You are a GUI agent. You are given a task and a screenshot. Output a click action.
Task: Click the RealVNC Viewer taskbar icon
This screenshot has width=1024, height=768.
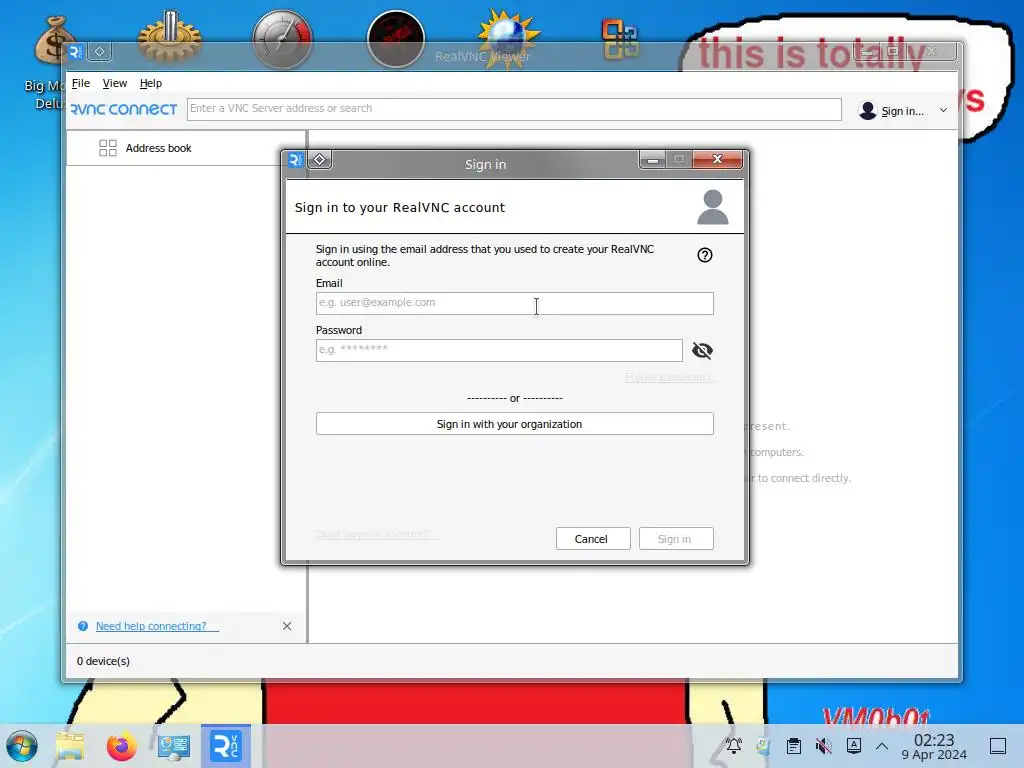[x=226, y=746]
